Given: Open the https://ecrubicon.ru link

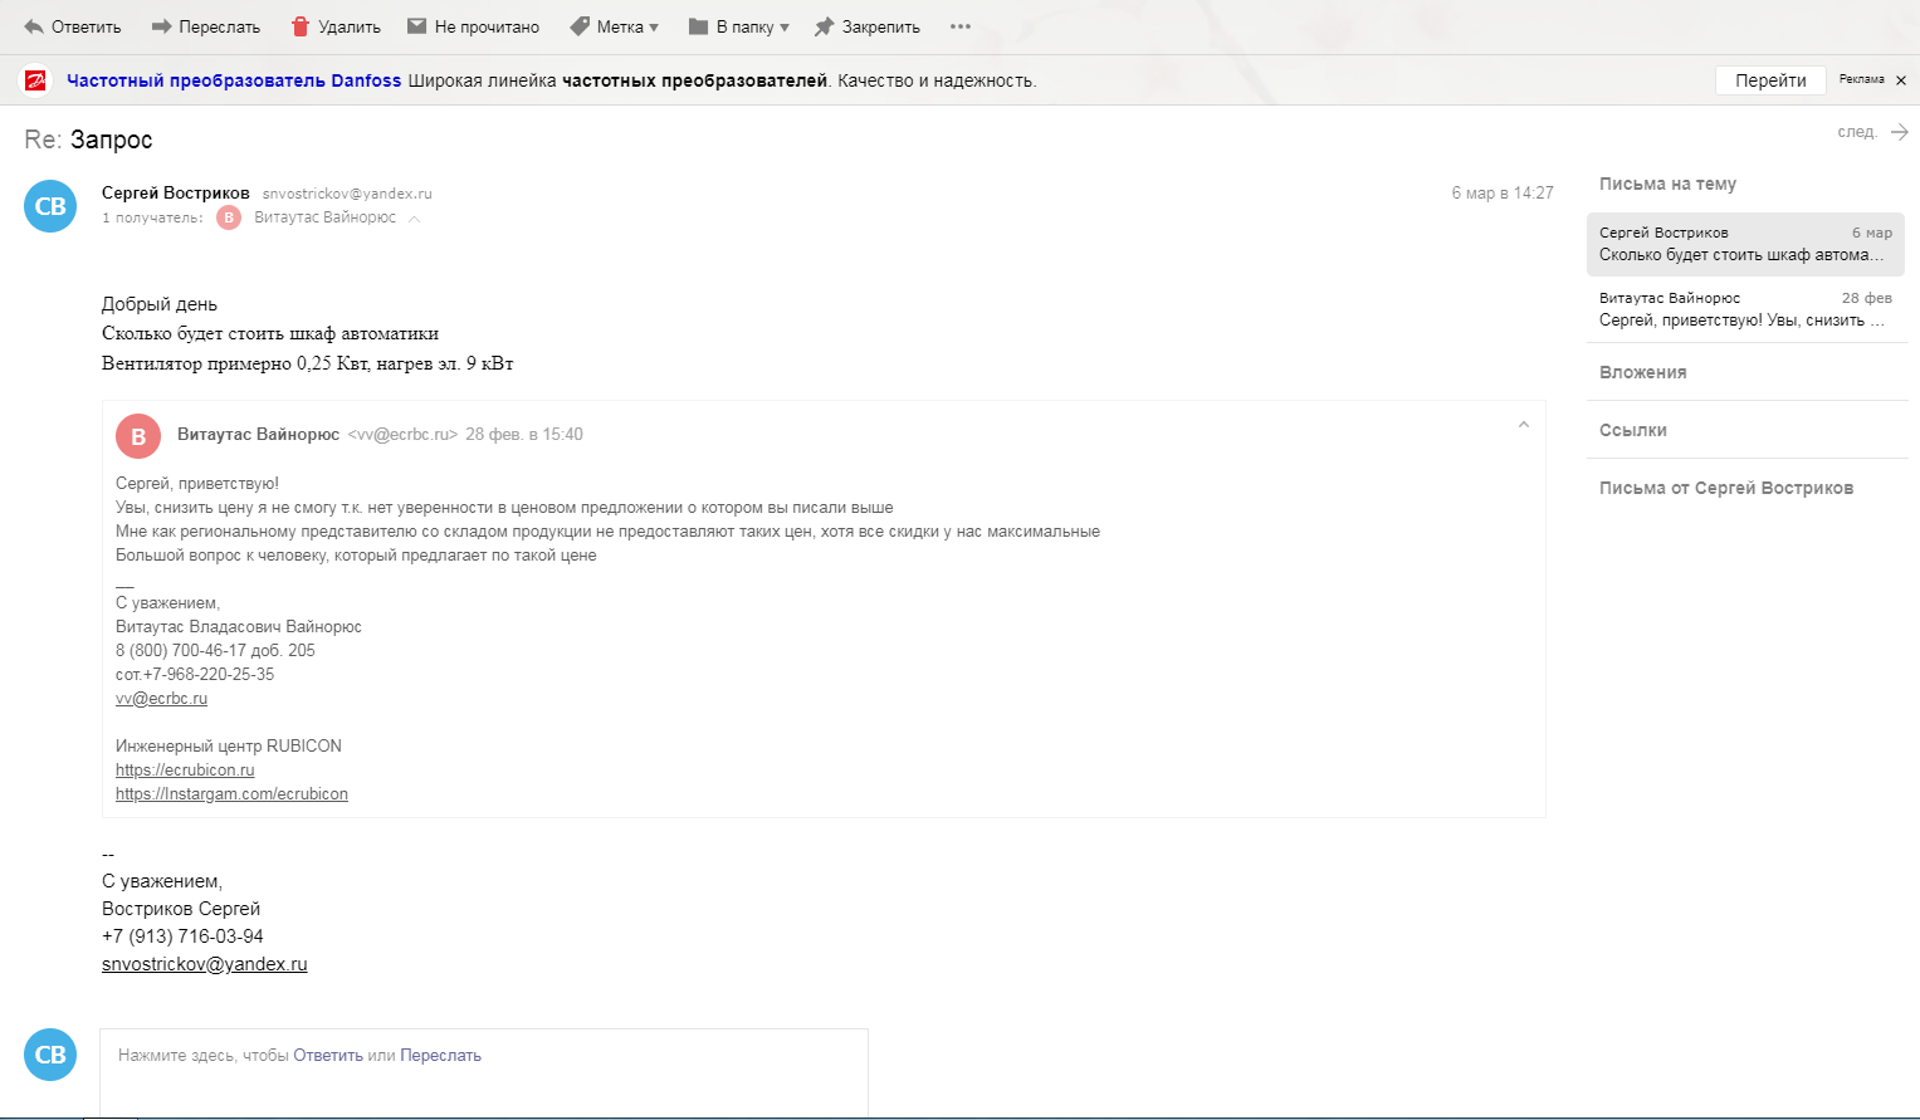Looking at the screenshot, I should click(x=185, y=770).
